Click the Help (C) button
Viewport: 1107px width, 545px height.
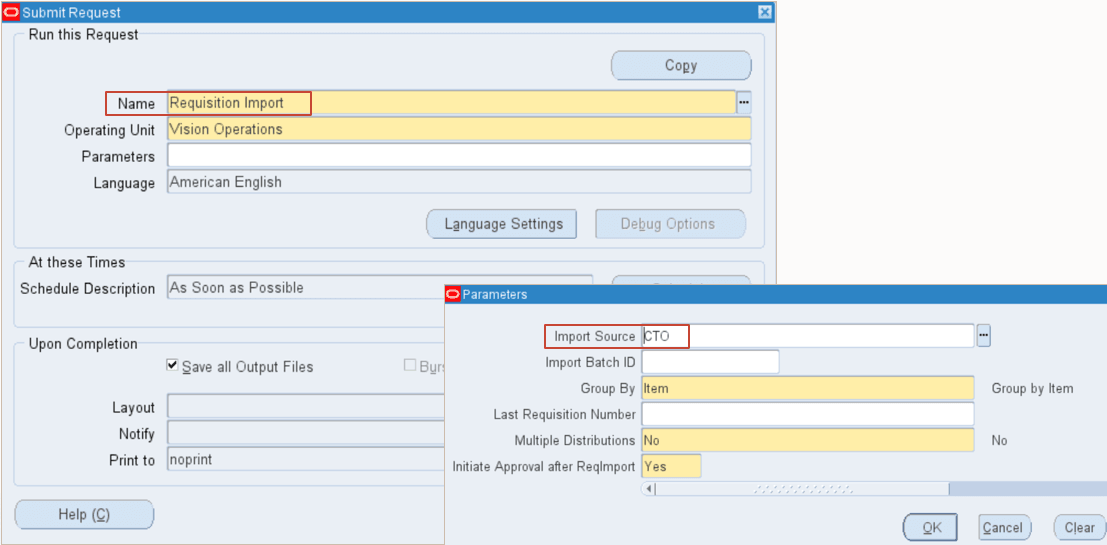pos(84,515)
